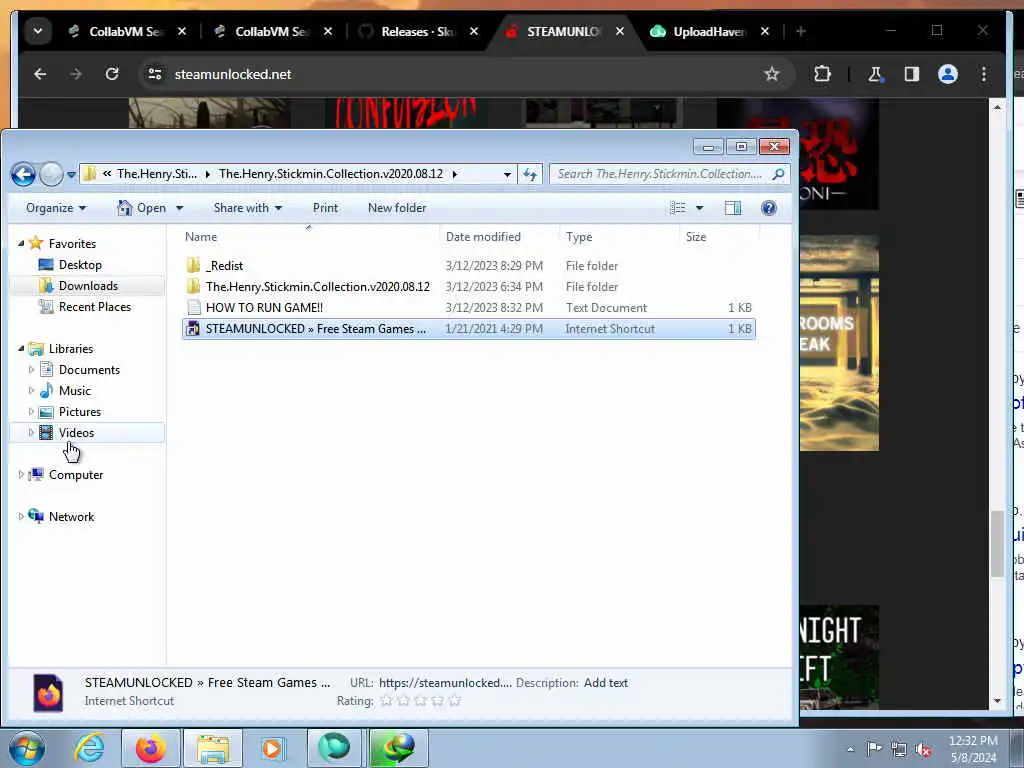
Task: Open the Chrome profile avatar
Action: coord(948,74)
